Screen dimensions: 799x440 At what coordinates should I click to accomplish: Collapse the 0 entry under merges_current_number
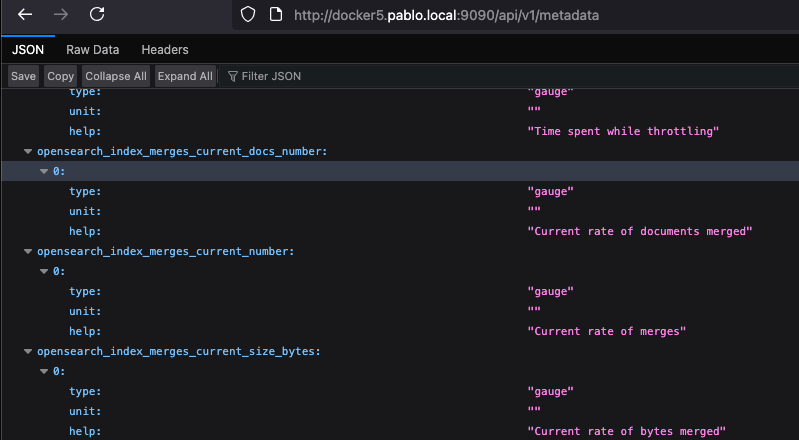[x=44, y=271]
